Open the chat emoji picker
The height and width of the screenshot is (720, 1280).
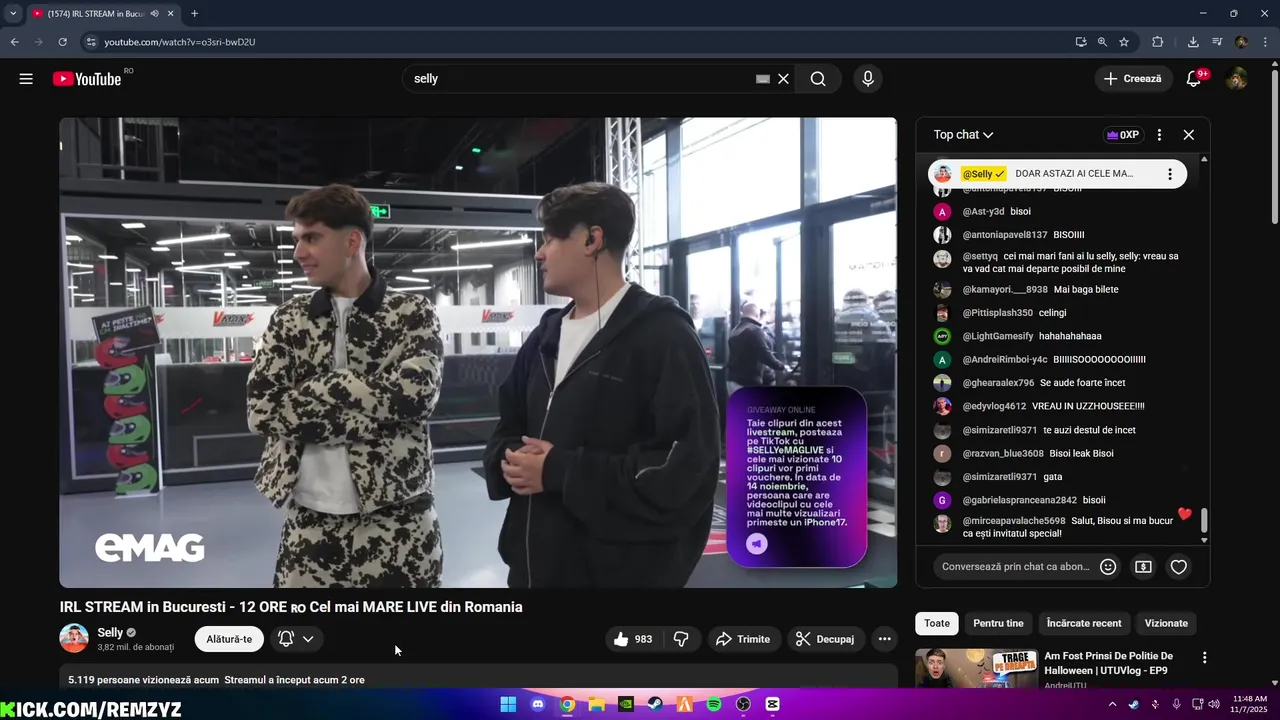point(1108,567)
